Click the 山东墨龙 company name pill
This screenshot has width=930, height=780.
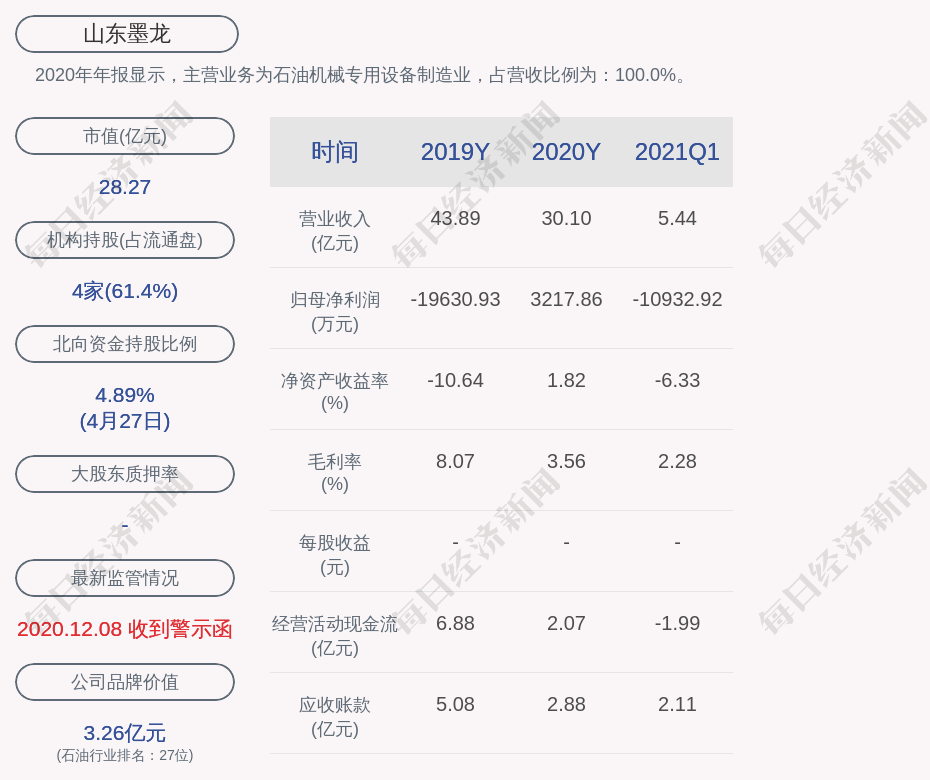tap(127, 34)
